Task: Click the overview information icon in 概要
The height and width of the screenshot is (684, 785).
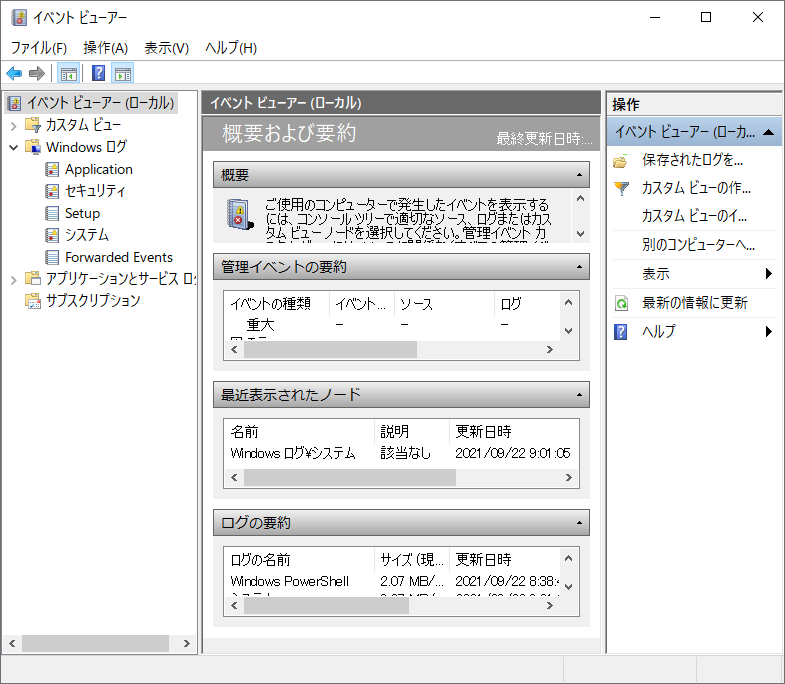Action: (x=239, y=215)
